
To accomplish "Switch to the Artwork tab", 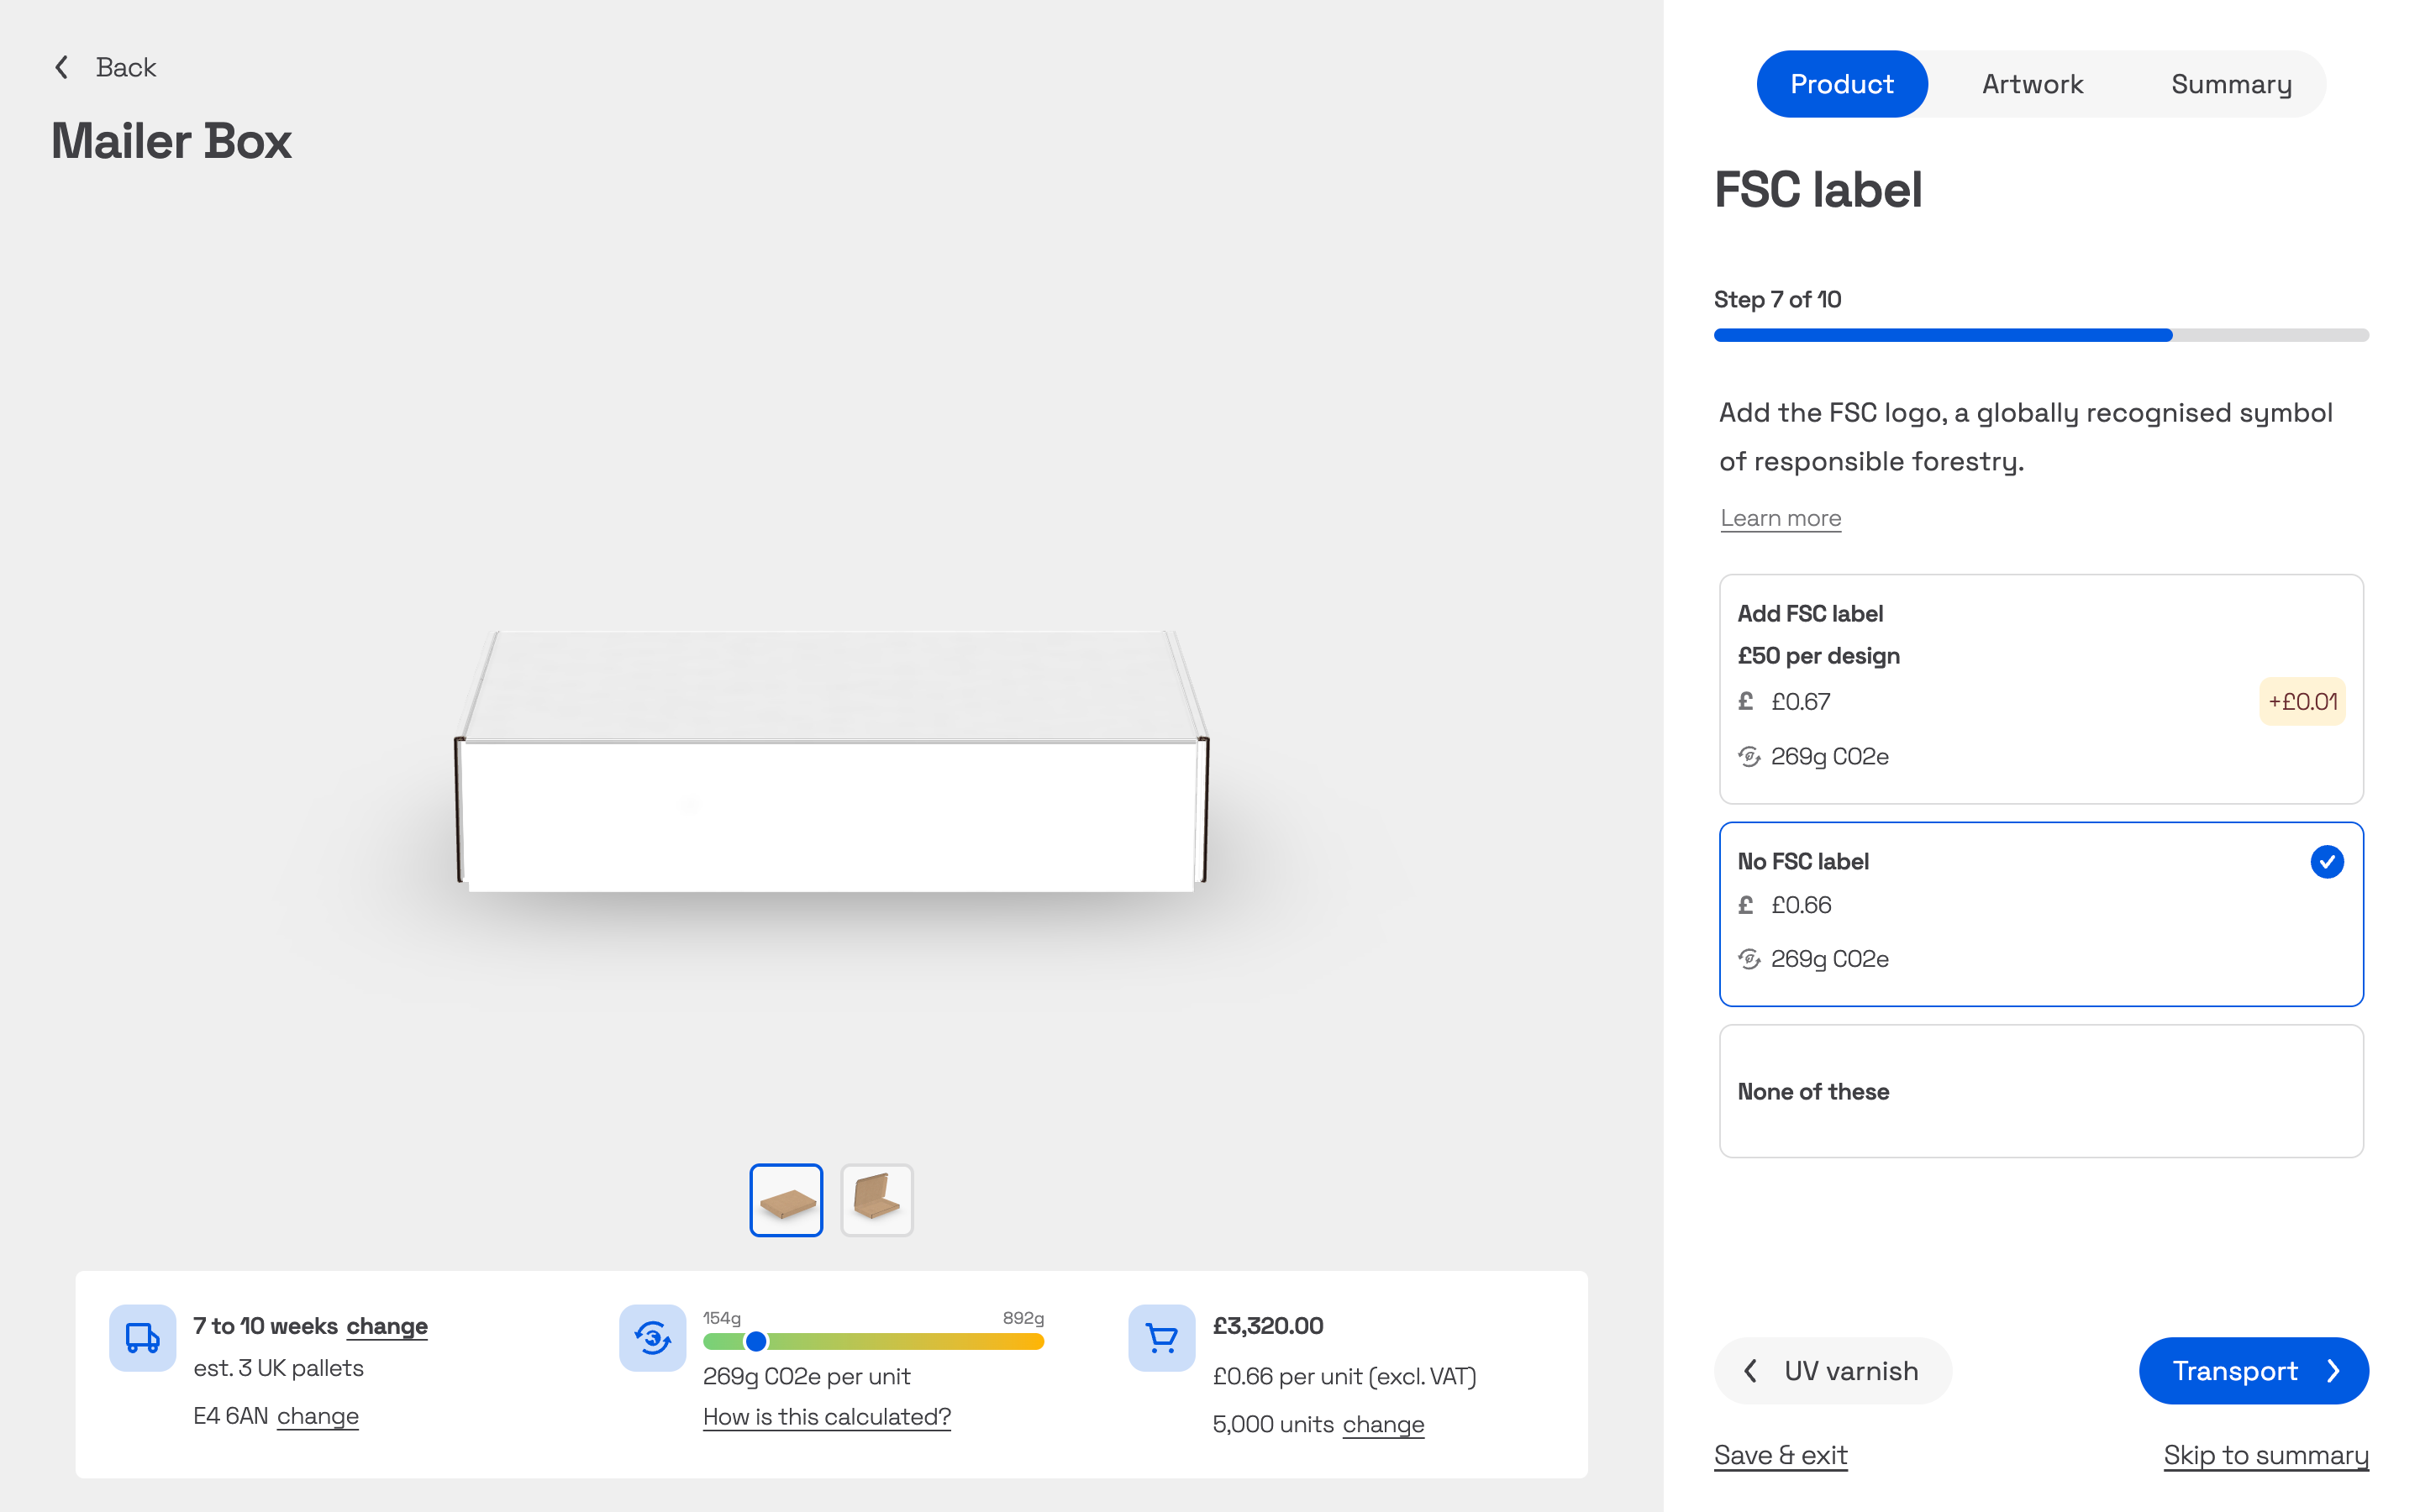I will [2032, 84].
